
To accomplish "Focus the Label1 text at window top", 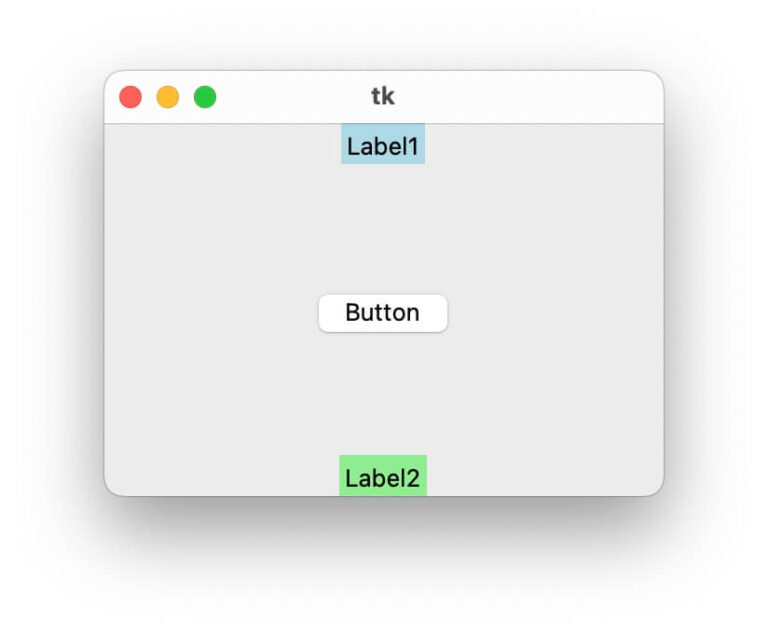I will 383,146.
